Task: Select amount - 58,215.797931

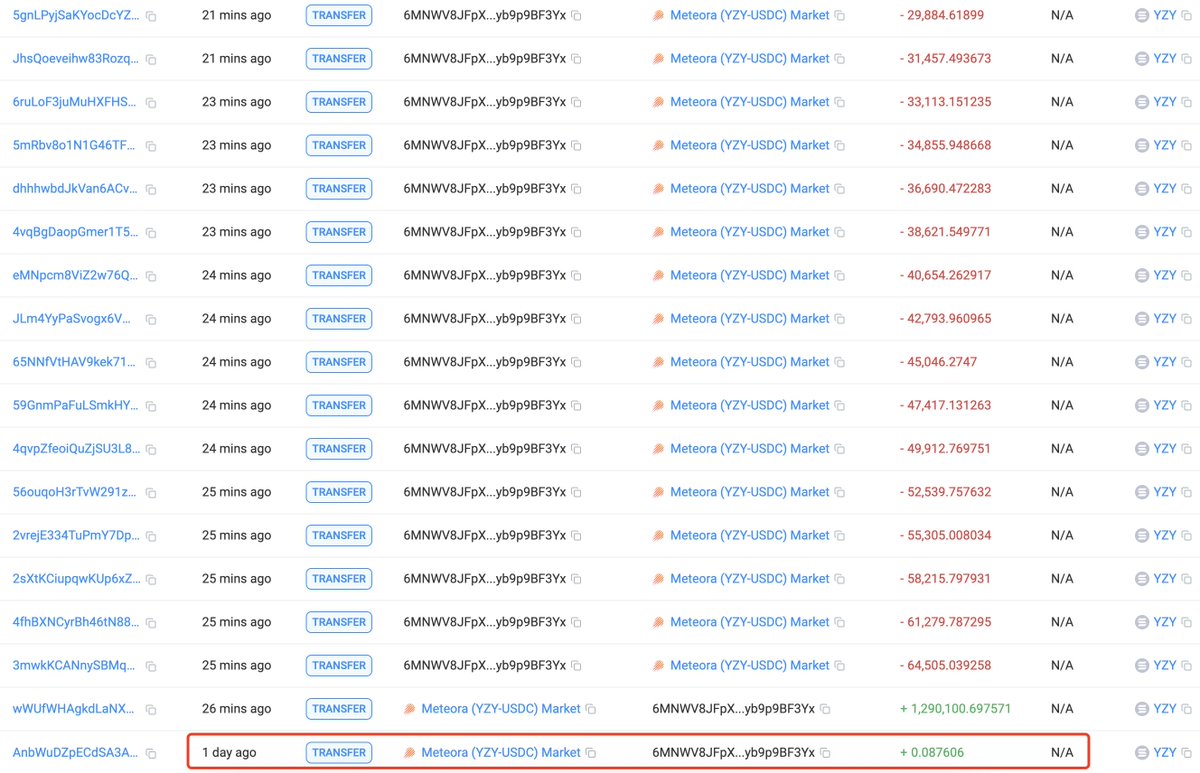Action: tap(945, 578)
